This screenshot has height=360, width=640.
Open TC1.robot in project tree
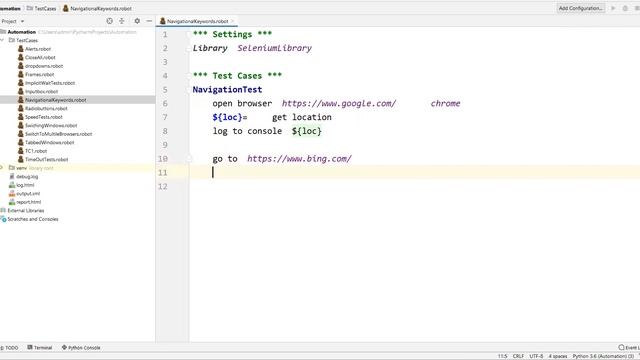pyautogui.click(x=36, y=151)
